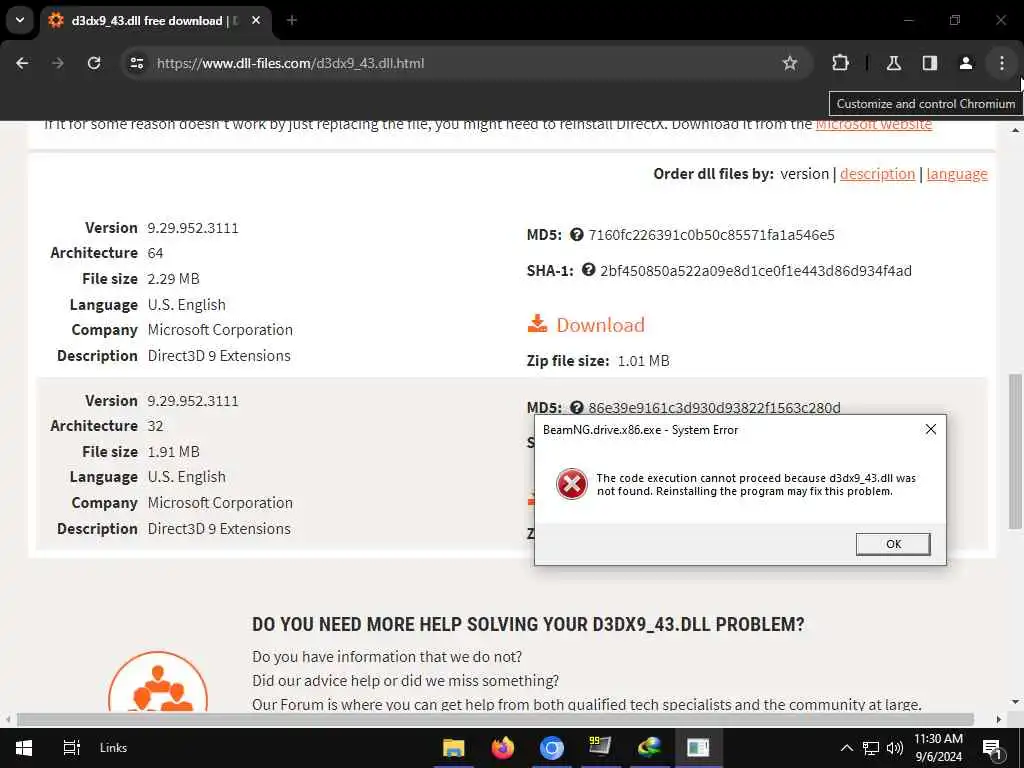Screen dimensions: 1024x768
Task: Click the red error icon in dialog
Action: click(x=571, y=484)
